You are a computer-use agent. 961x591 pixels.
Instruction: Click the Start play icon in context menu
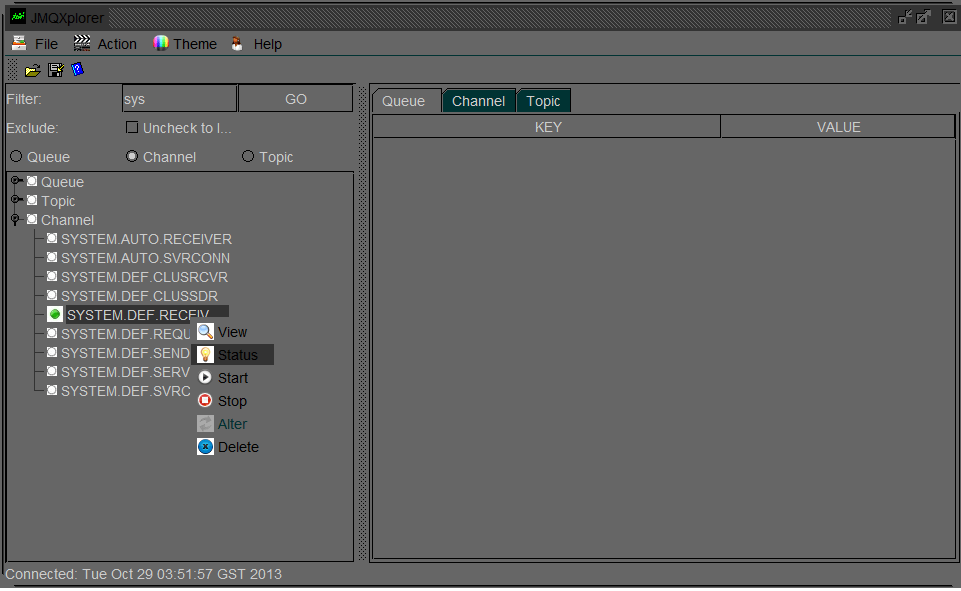[207, 378]
